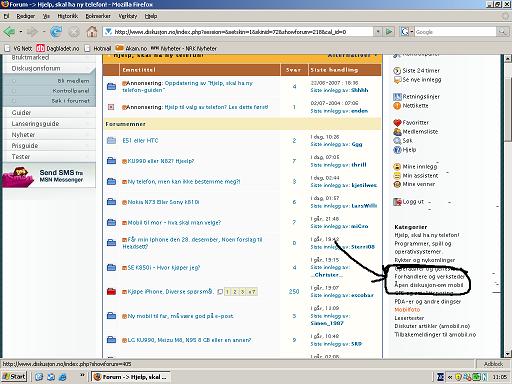The image size is (512, 384).
Task: Sort by the Siste handling column header
Action: (x=334, y=70)
